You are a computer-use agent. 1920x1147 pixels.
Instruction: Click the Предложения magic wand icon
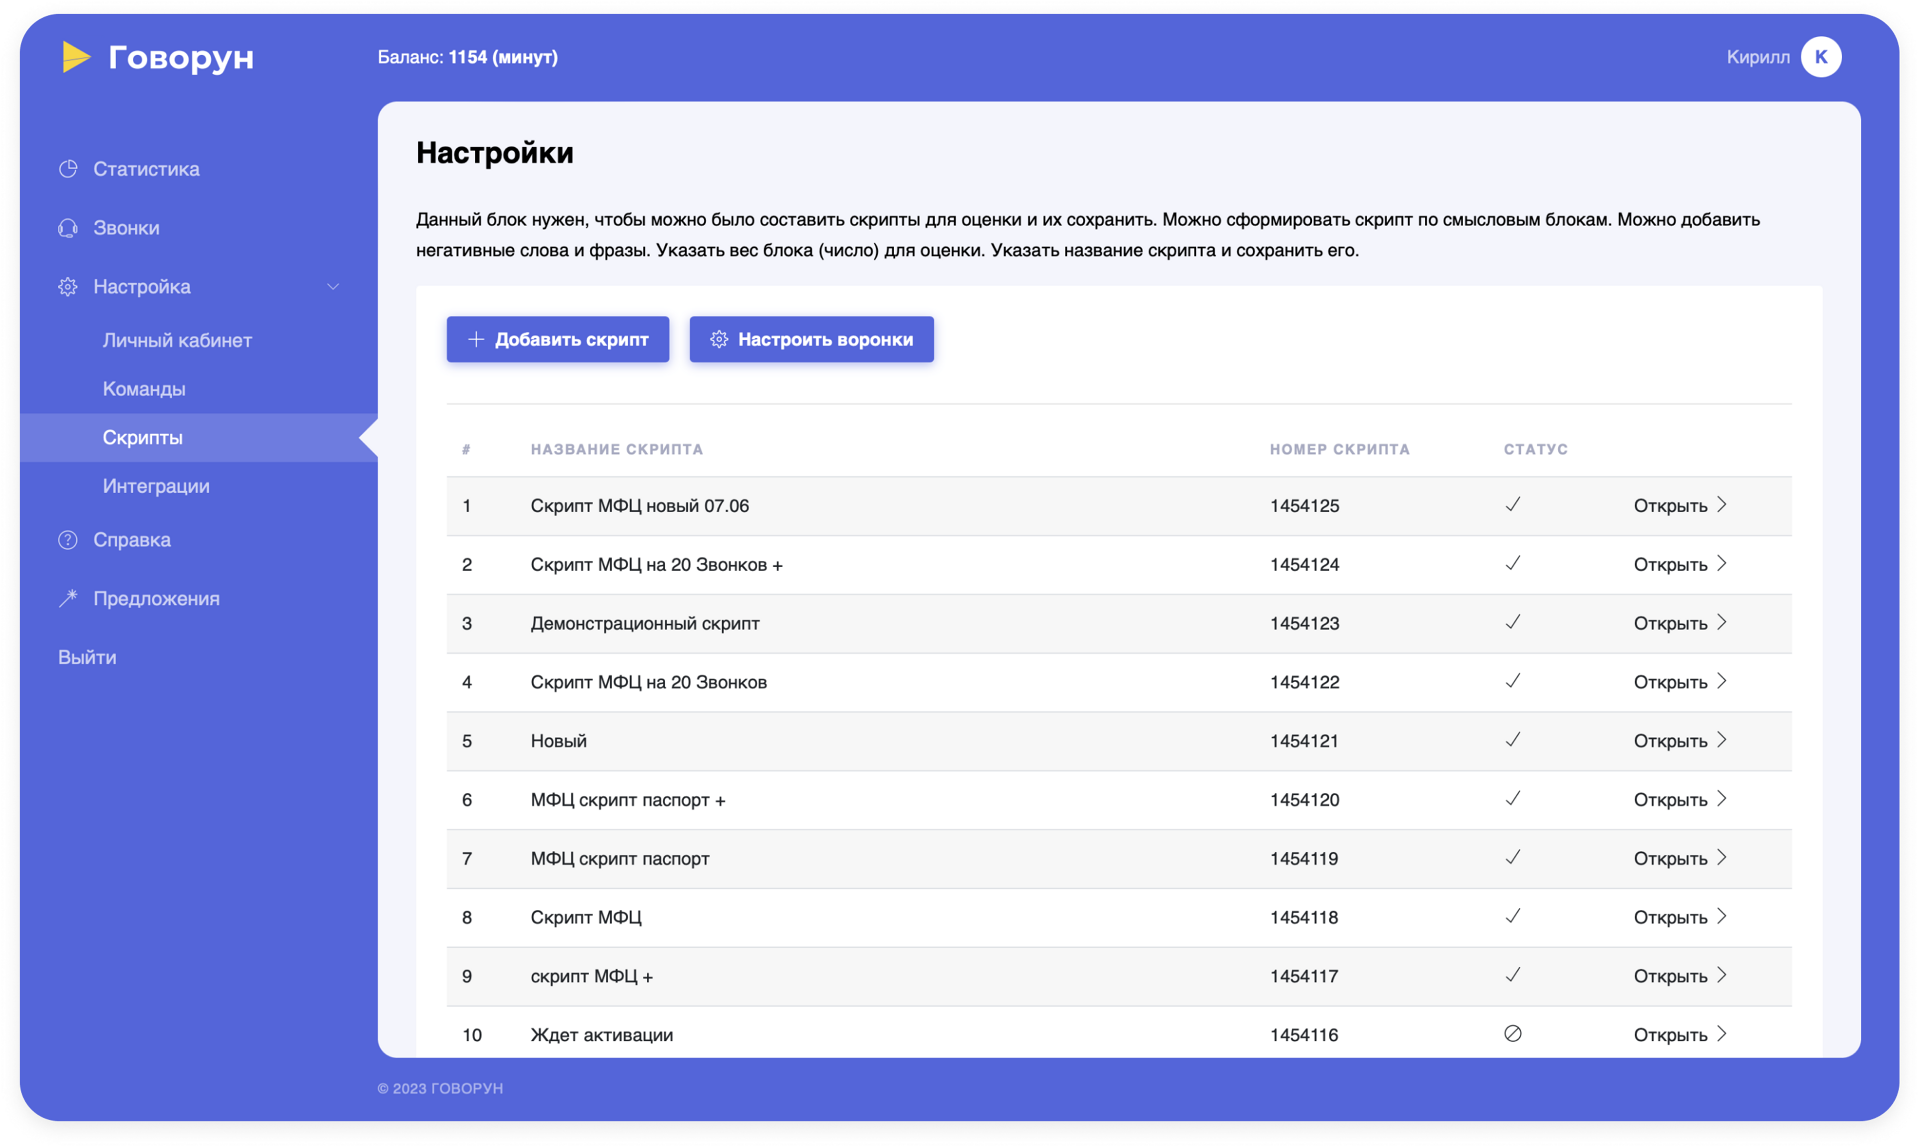(x=68, y=598)
